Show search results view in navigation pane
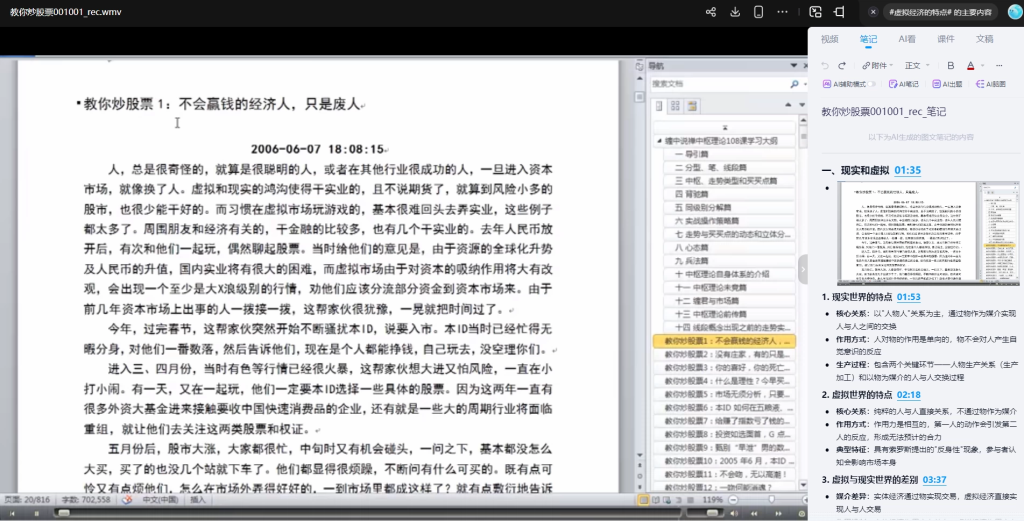Image resolution: width=1024 pixels, height=521 pixels. coord(692,106)
